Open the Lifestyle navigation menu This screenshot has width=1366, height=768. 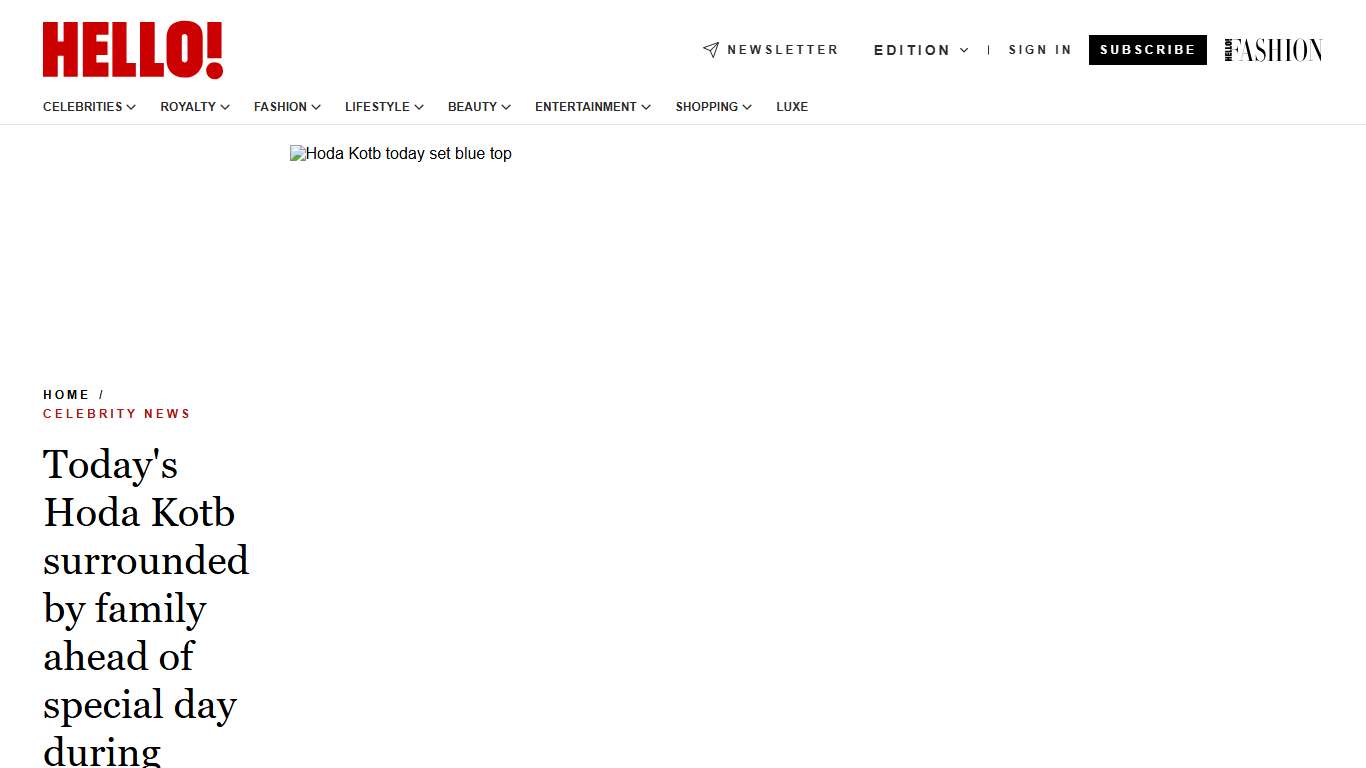tap(377, 107)
